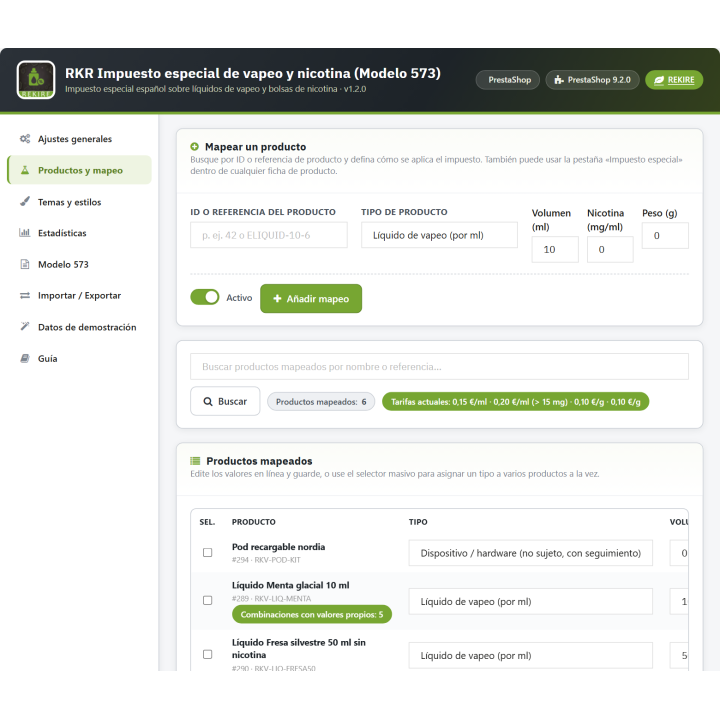Toggle the Activo switch
Image resolution: width=720 pixels, height=720 pixels.
coord(205,298)
